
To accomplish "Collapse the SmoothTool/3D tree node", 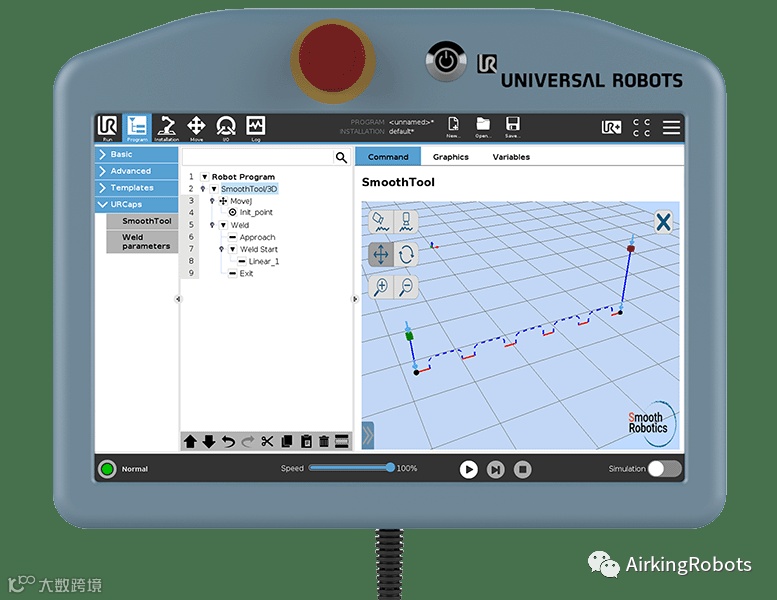I will (x=214, y=189).
